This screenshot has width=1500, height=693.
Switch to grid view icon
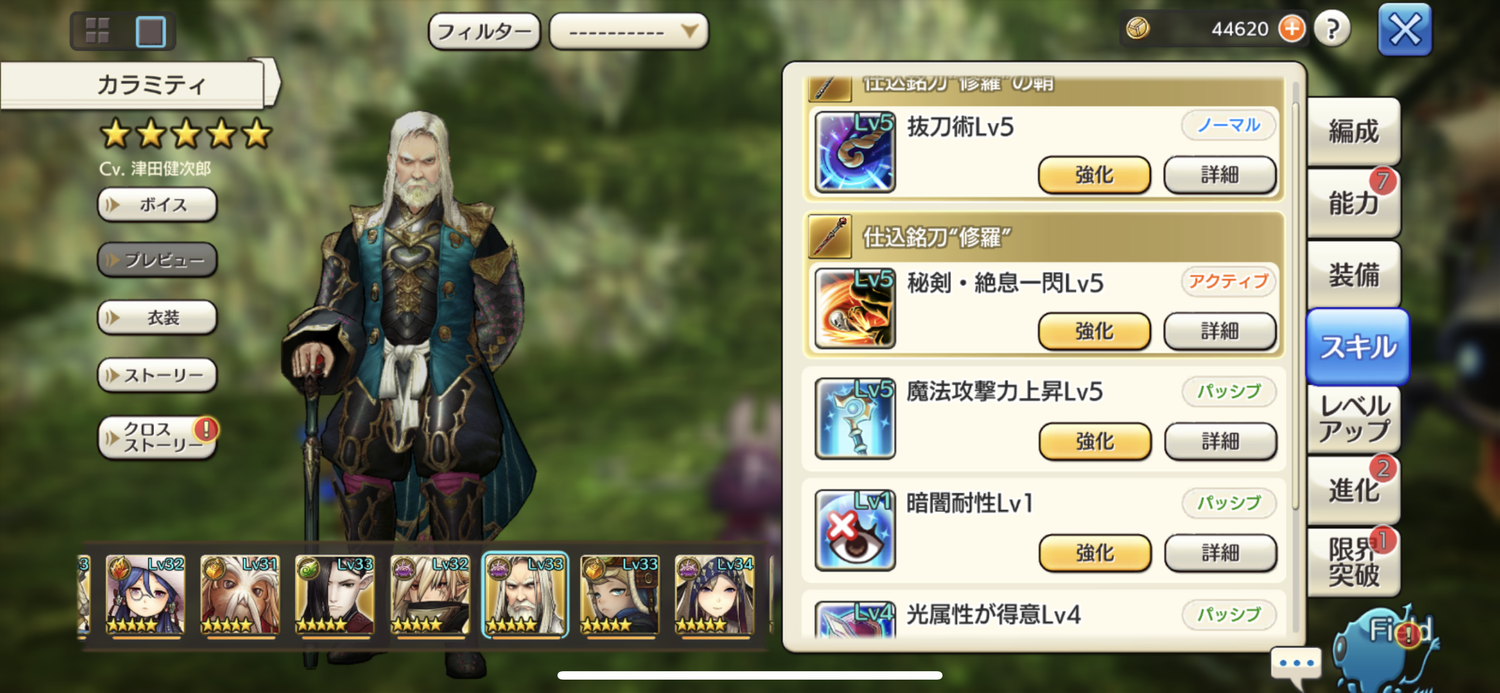pos(97,31)
